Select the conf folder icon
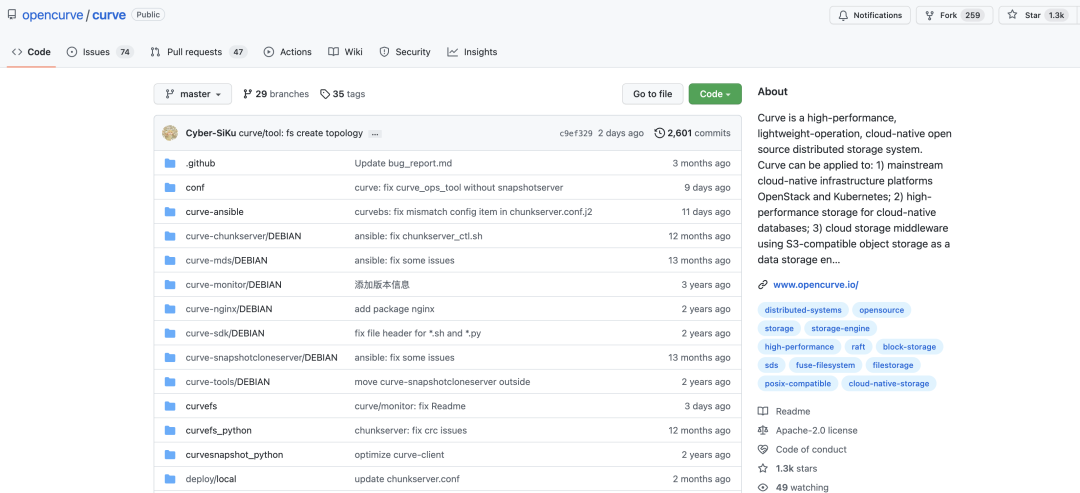Image resolution: width=1080 pixels, height=493 pixels. point(170,187)
